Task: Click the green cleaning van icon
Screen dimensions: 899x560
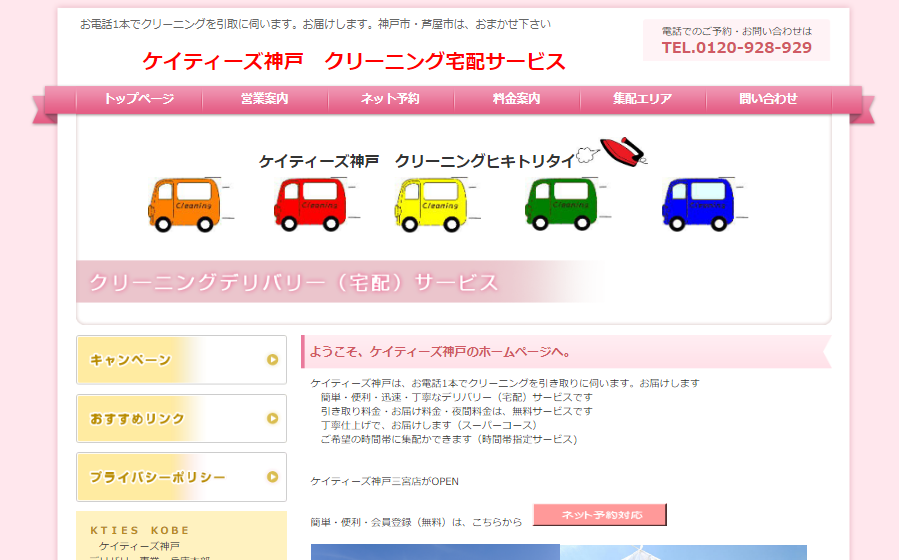Action: (x=561, y=204)
